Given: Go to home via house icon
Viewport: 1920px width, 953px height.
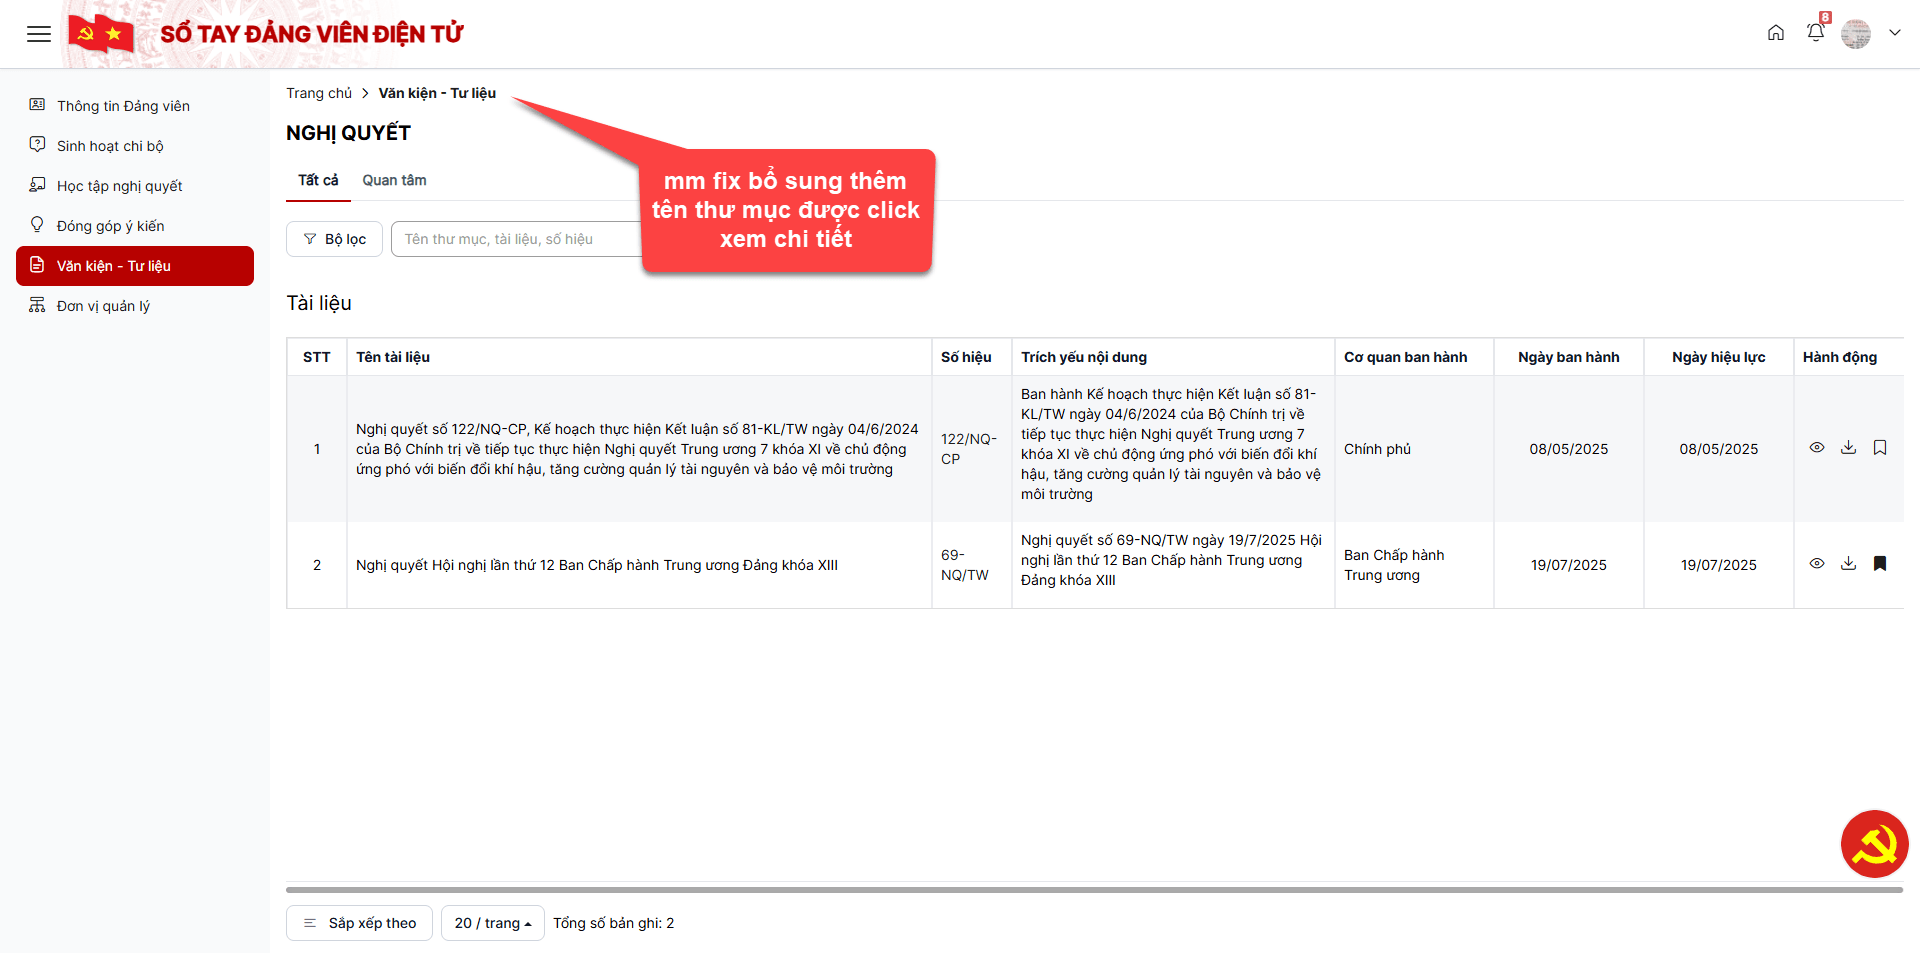Looking at the screenshot, I should coord(1776,33).
